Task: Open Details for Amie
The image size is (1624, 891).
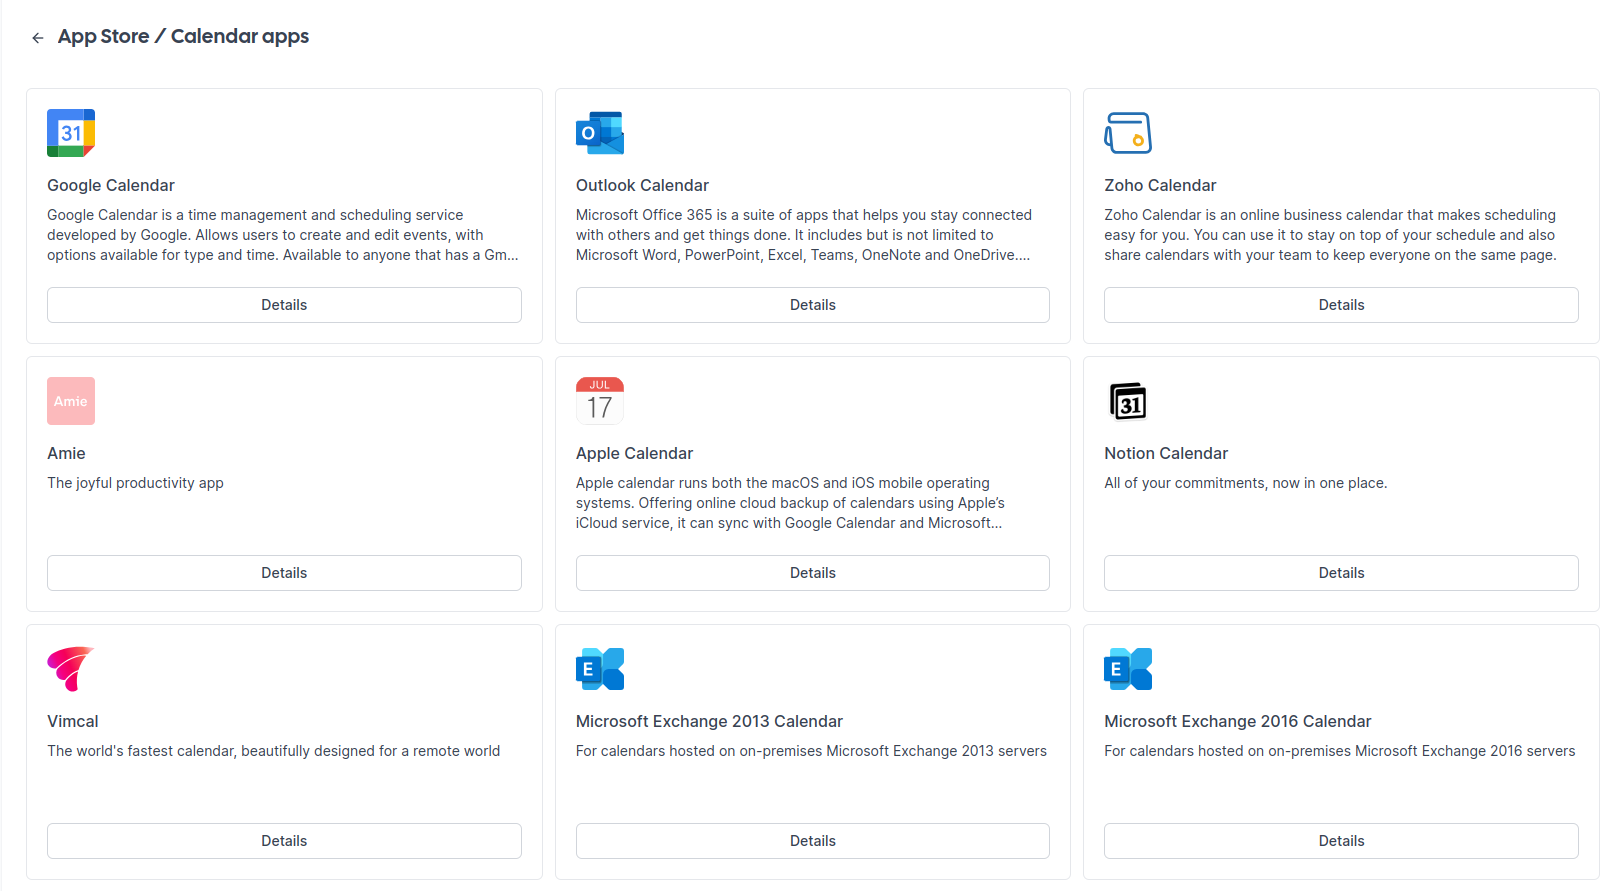Action: 284,573
